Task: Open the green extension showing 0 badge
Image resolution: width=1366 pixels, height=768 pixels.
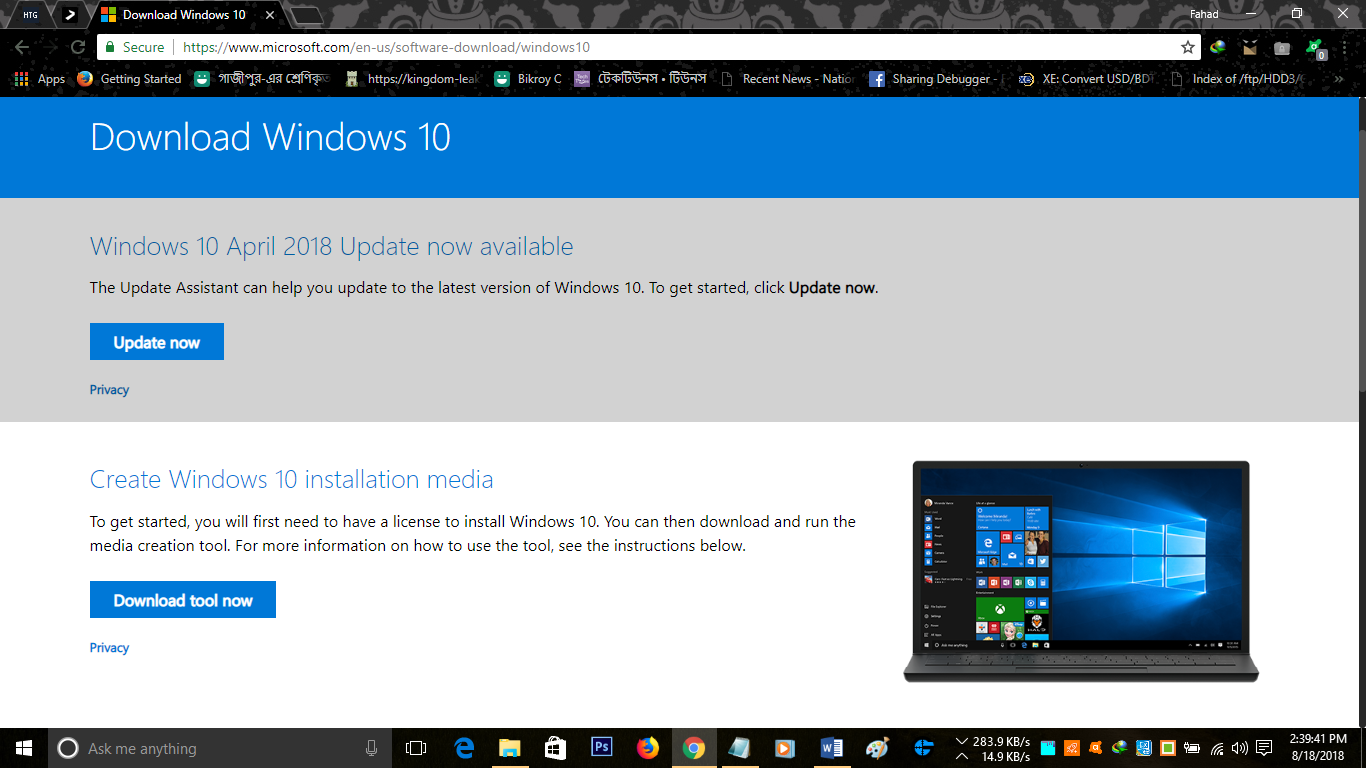Action: point(1316,48)
